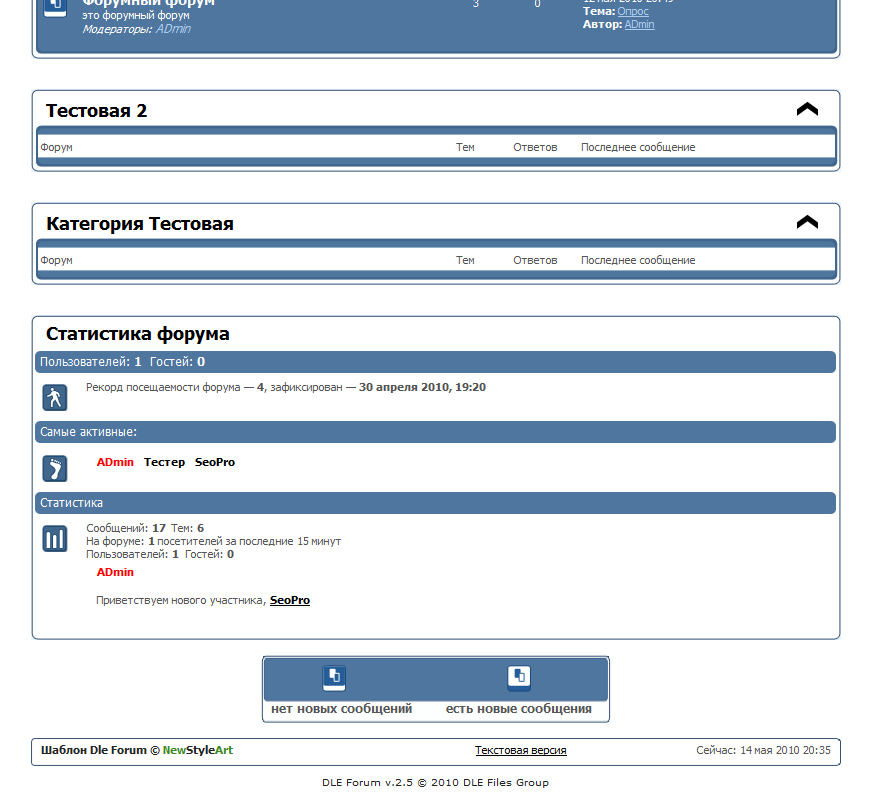Click the forum status icon in the top row

(x=55, y=6)
